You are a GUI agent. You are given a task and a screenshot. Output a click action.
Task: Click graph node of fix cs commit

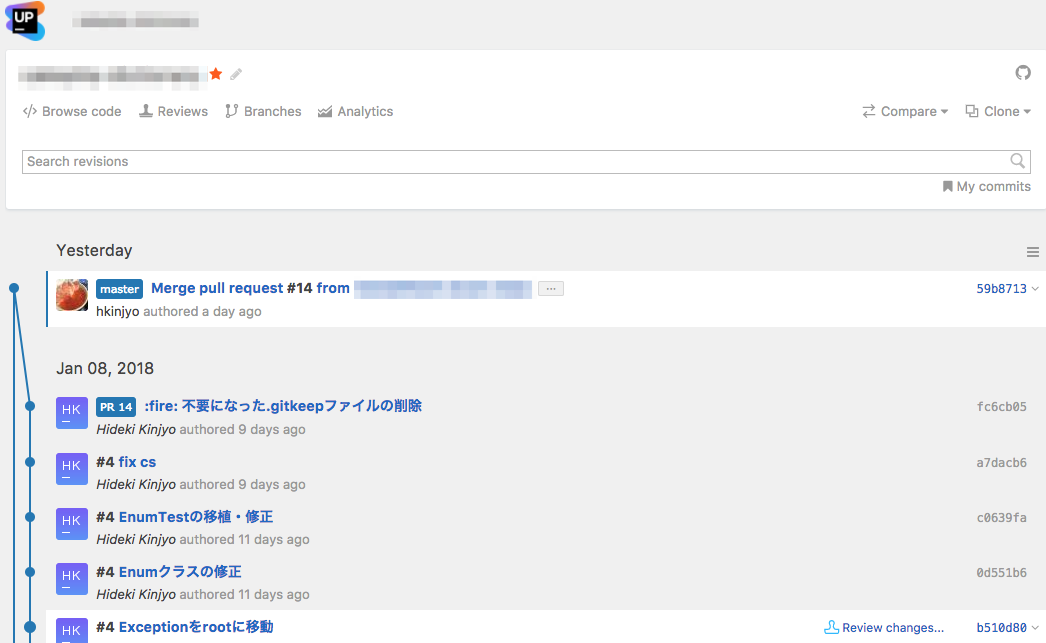tap(30, 462)
